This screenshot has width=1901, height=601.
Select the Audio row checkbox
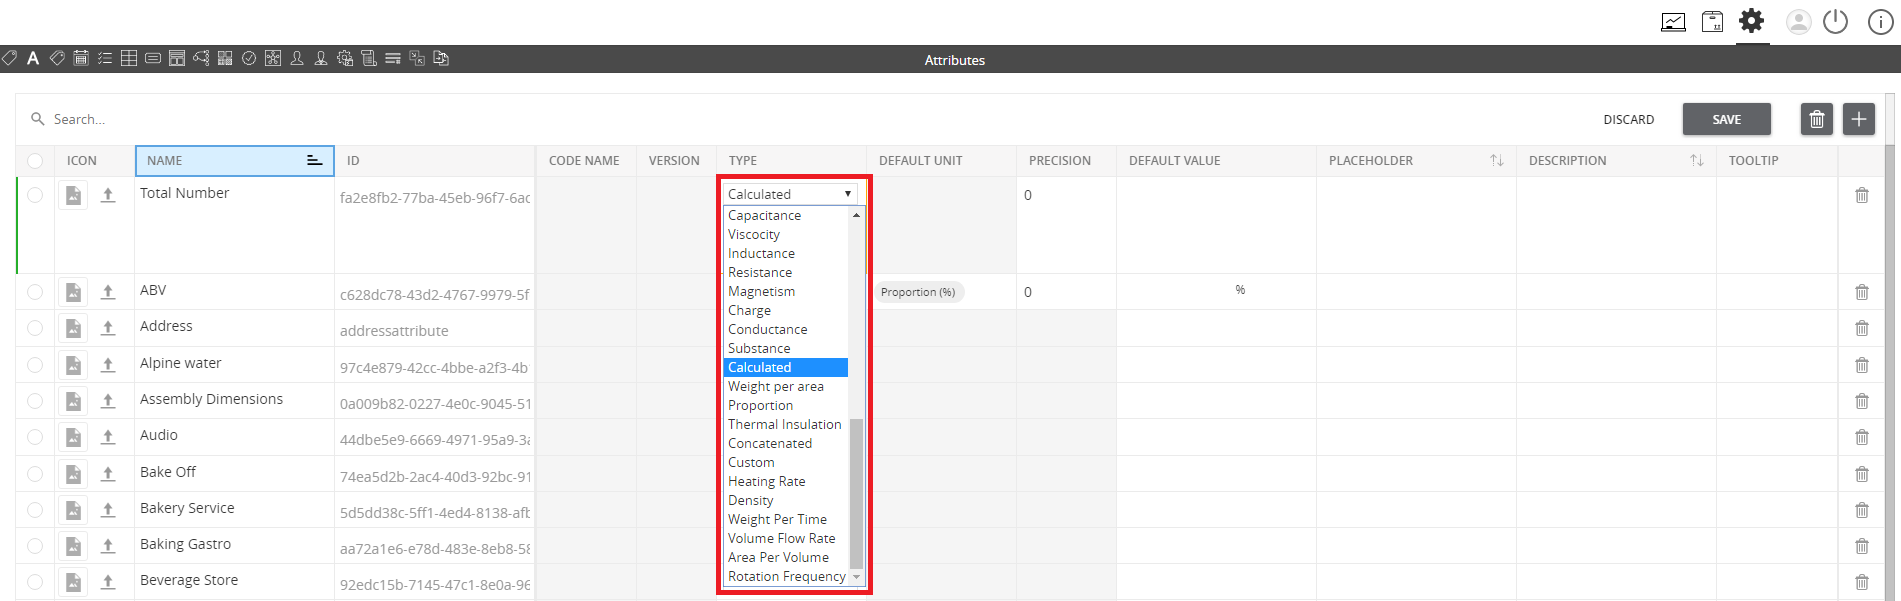35,437
